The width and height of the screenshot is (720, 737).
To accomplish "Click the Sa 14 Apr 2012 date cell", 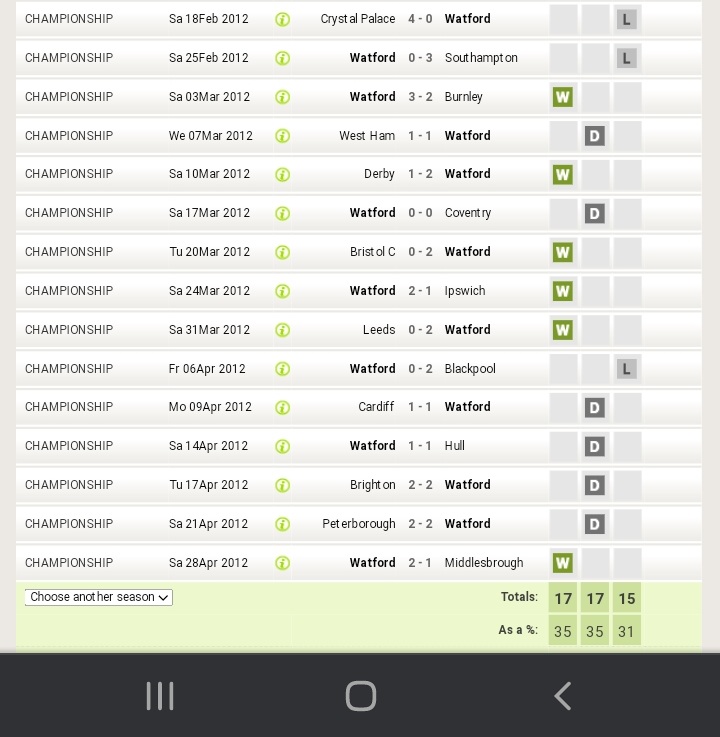I will tap(208, 446).
